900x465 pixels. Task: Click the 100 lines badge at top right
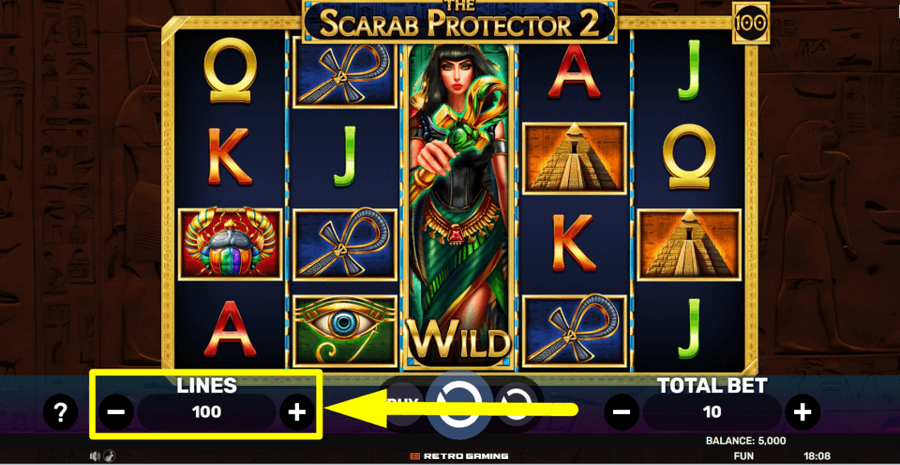[x=751, y=23]
